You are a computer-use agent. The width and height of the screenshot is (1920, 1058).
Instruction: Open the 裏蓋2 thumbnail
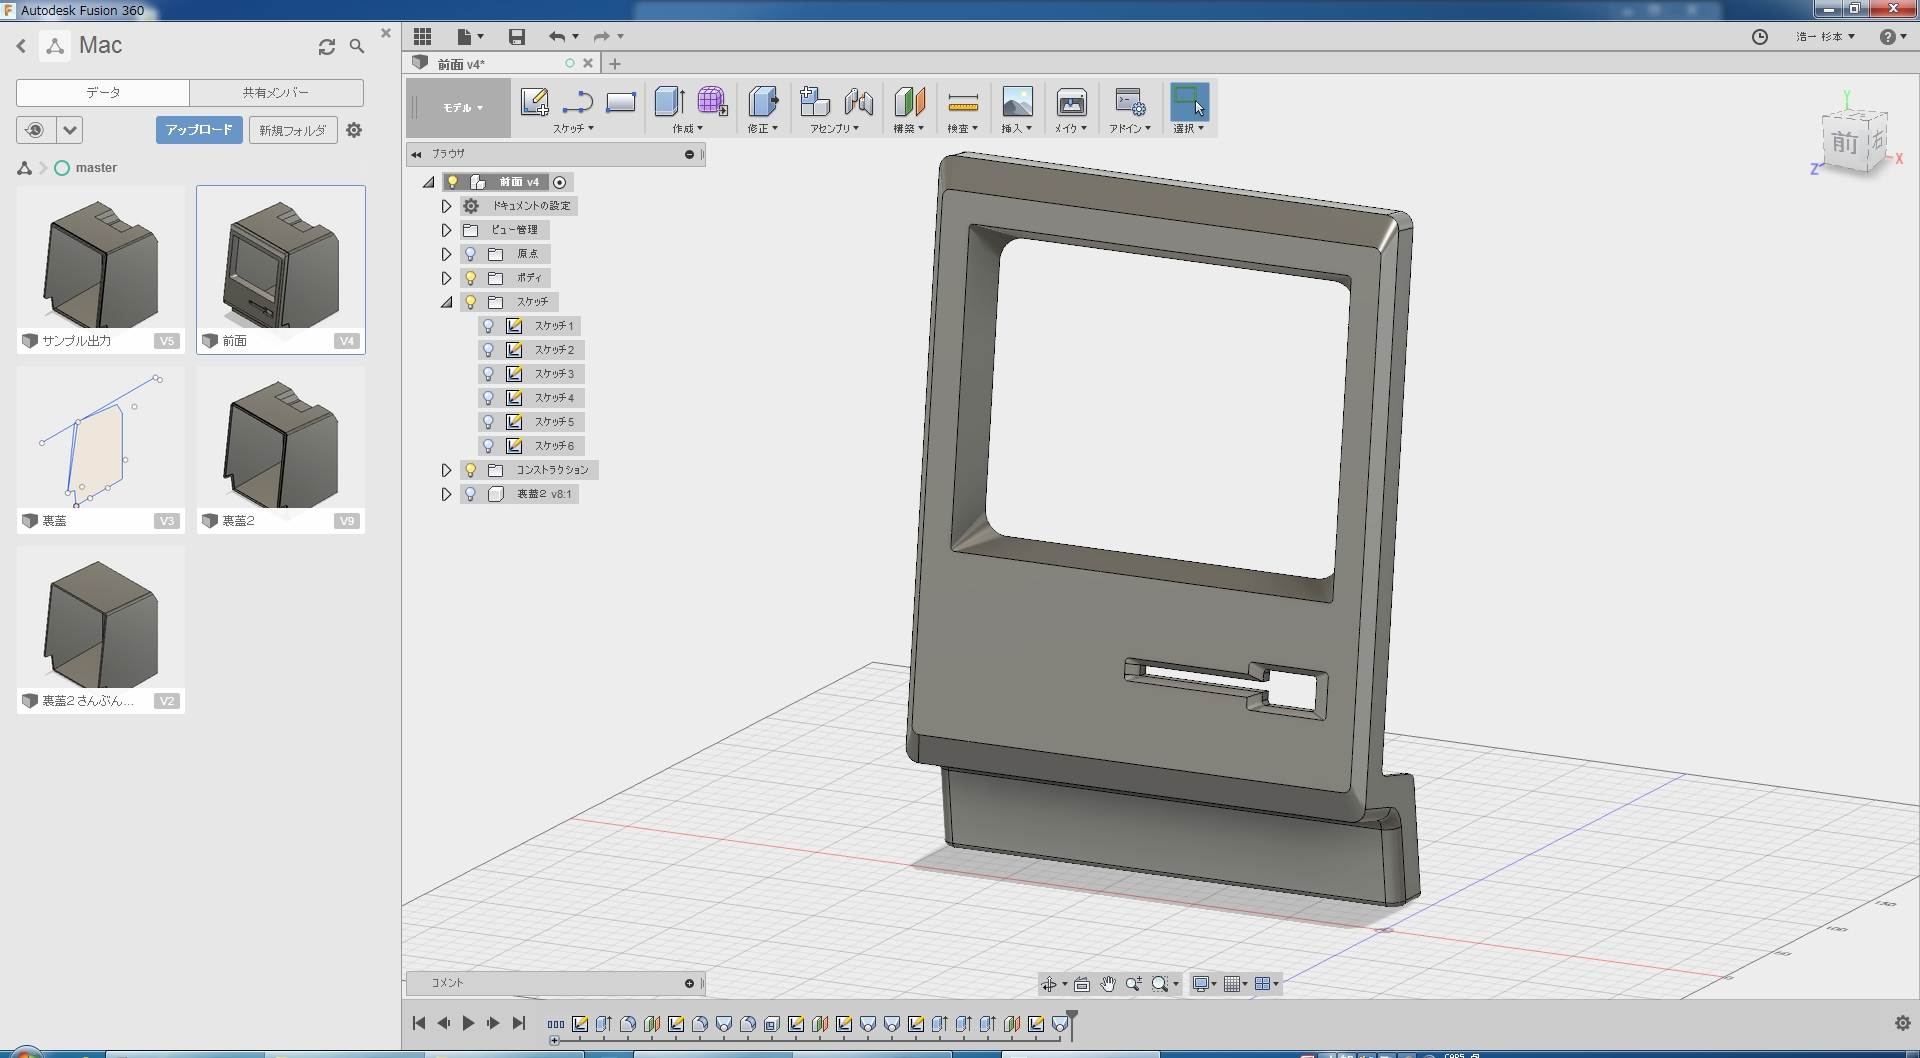(281, 442)
